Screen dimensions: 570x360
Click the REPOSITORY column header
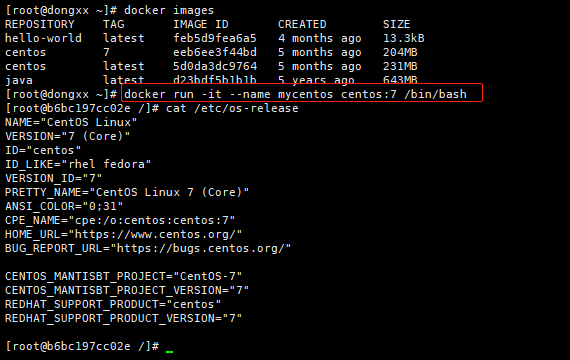pyautogui.click(x=40, y=24)
